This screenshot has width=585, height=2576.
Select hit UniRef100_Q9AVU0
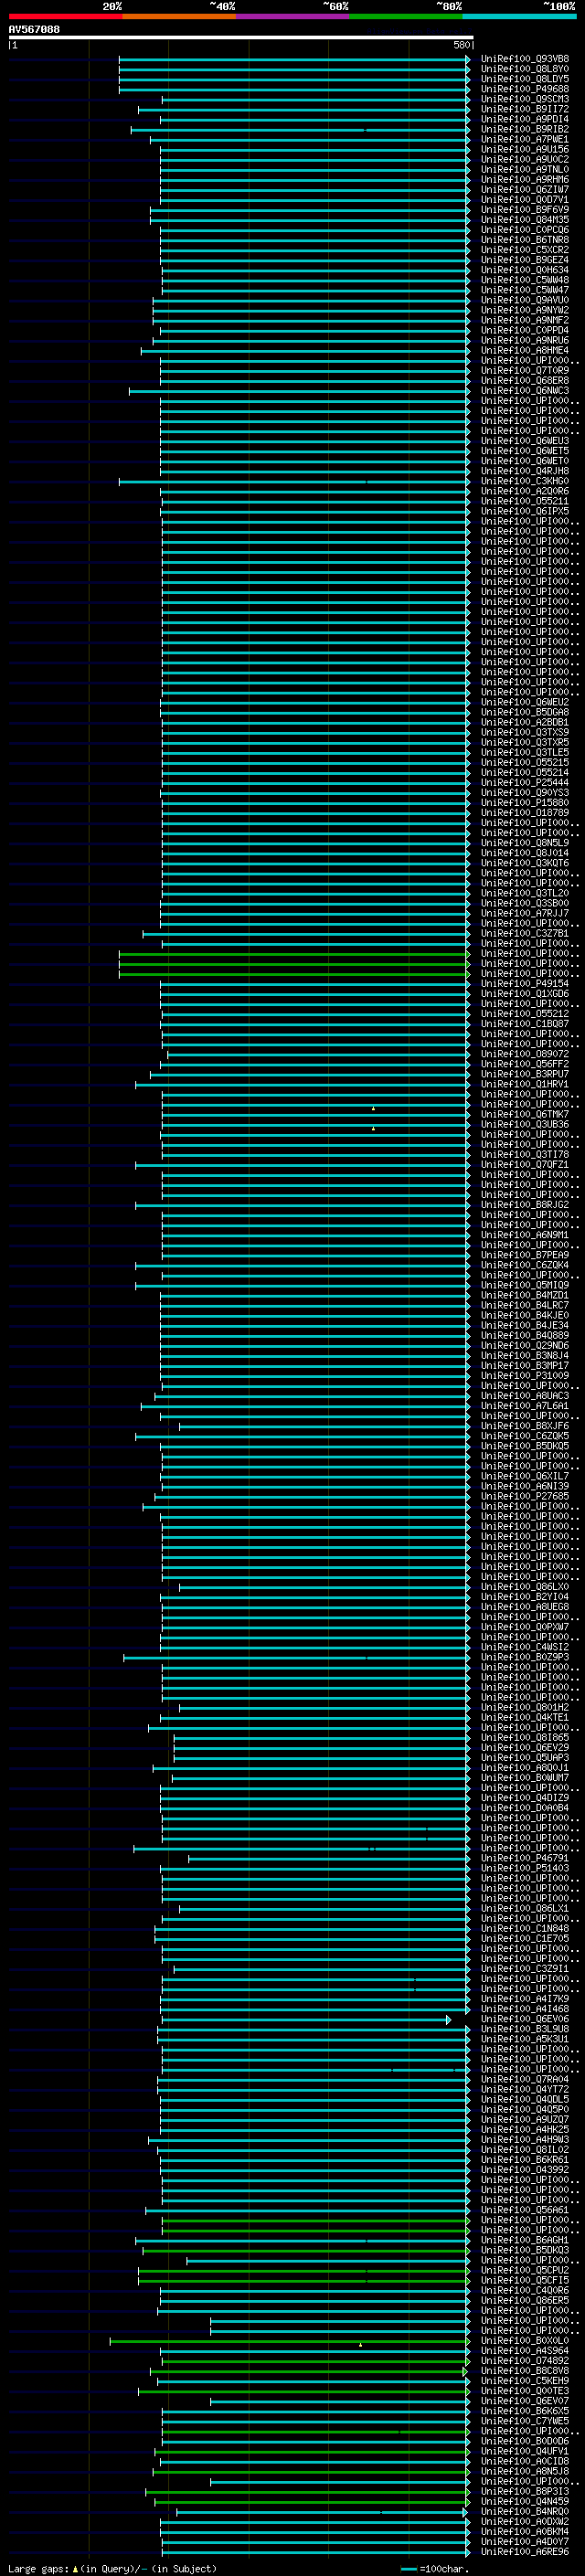[525, 300]
